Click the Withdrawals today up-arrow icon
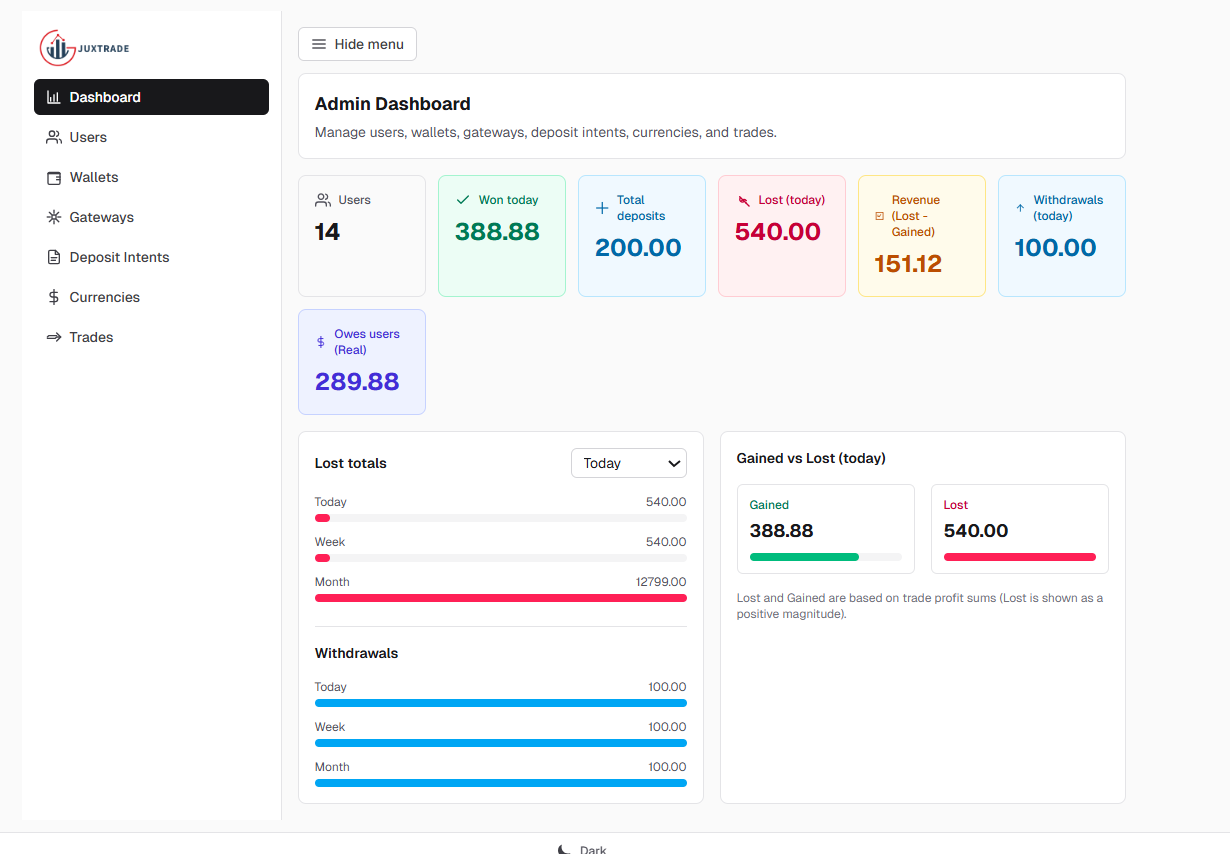The width and height of the screenshot is (1230, 854). pyautogui.click(x=1020, y=208)
